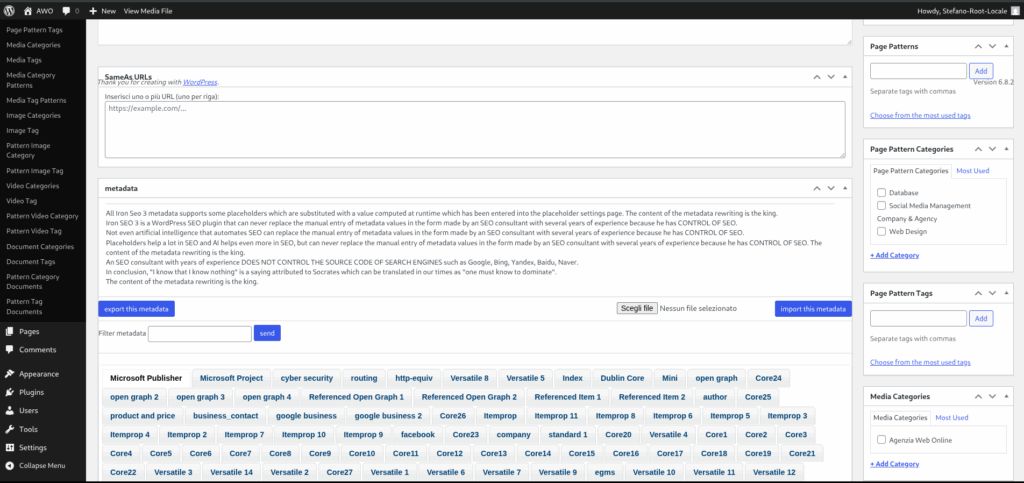Move SameAs URLs box up
This screenshot has height=483, width=1024.
pos(817,76)
